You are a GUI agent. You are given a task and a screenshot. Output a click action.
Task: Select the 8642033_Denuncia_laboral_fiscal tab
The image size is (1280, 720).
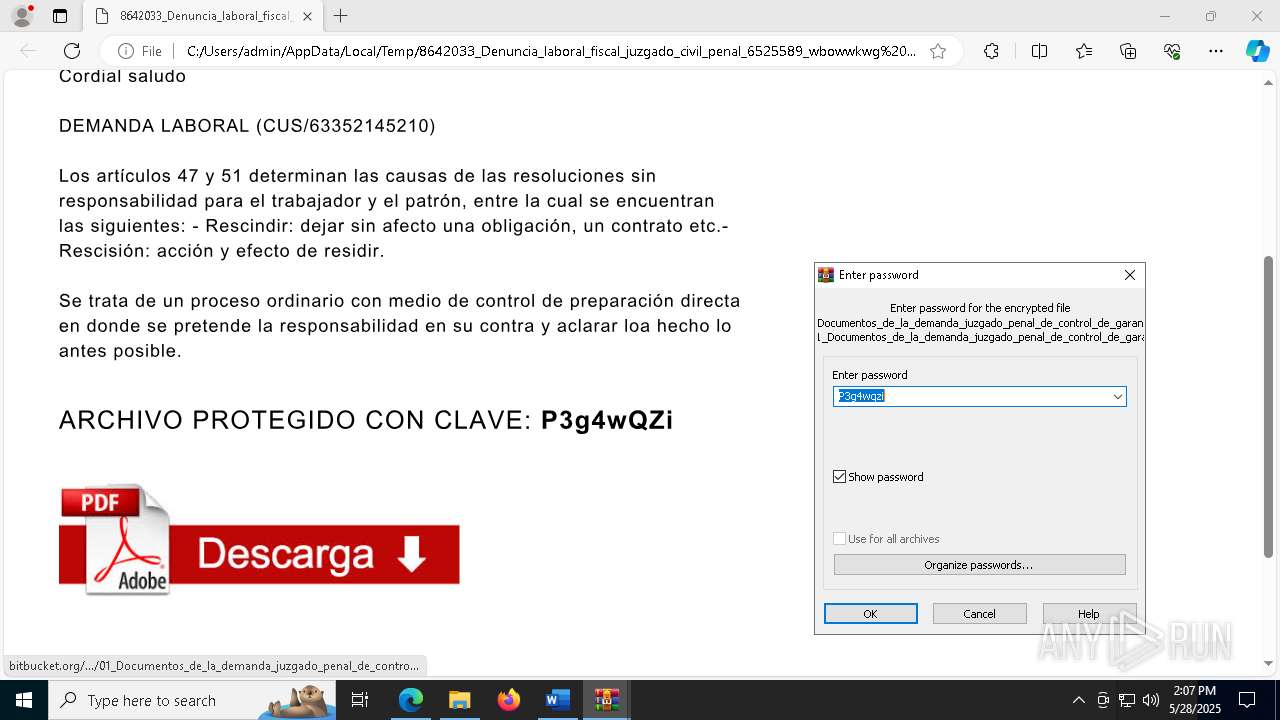click(203, 16)
